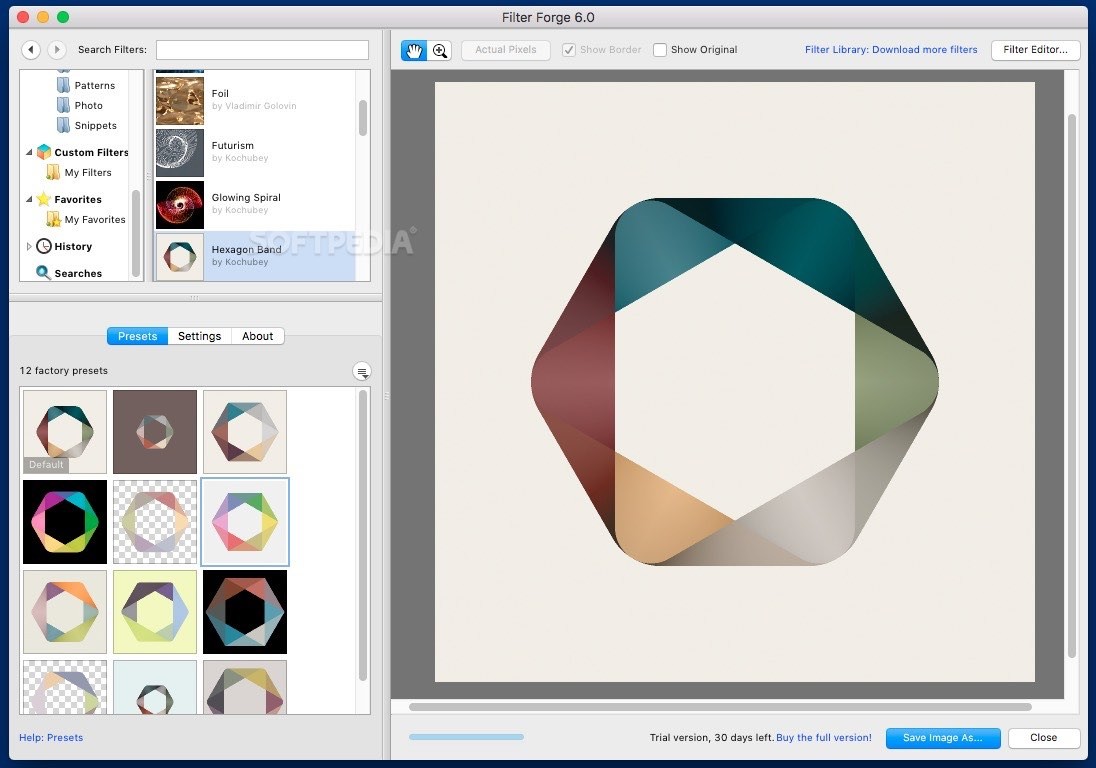The image size is (1096, 768).
Task: Select the Hand pan tool
Action: point(413,49)
